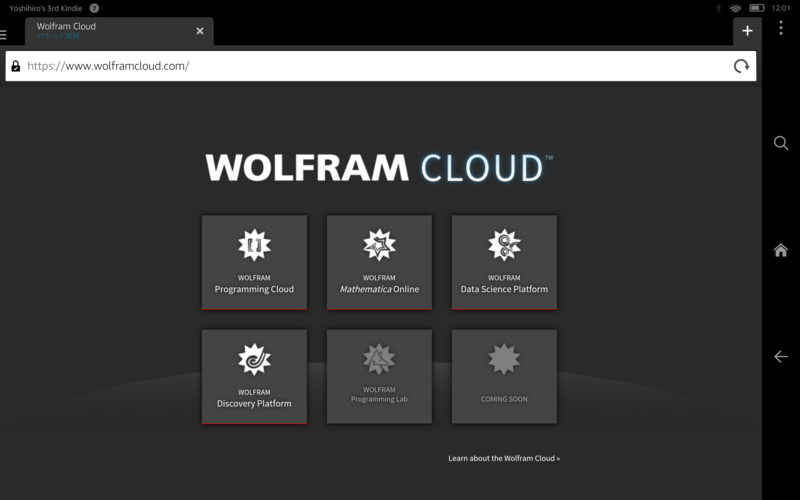Viewport: 800px width, 500px height.
Task: Open a new browser tab
Action: 747,31
